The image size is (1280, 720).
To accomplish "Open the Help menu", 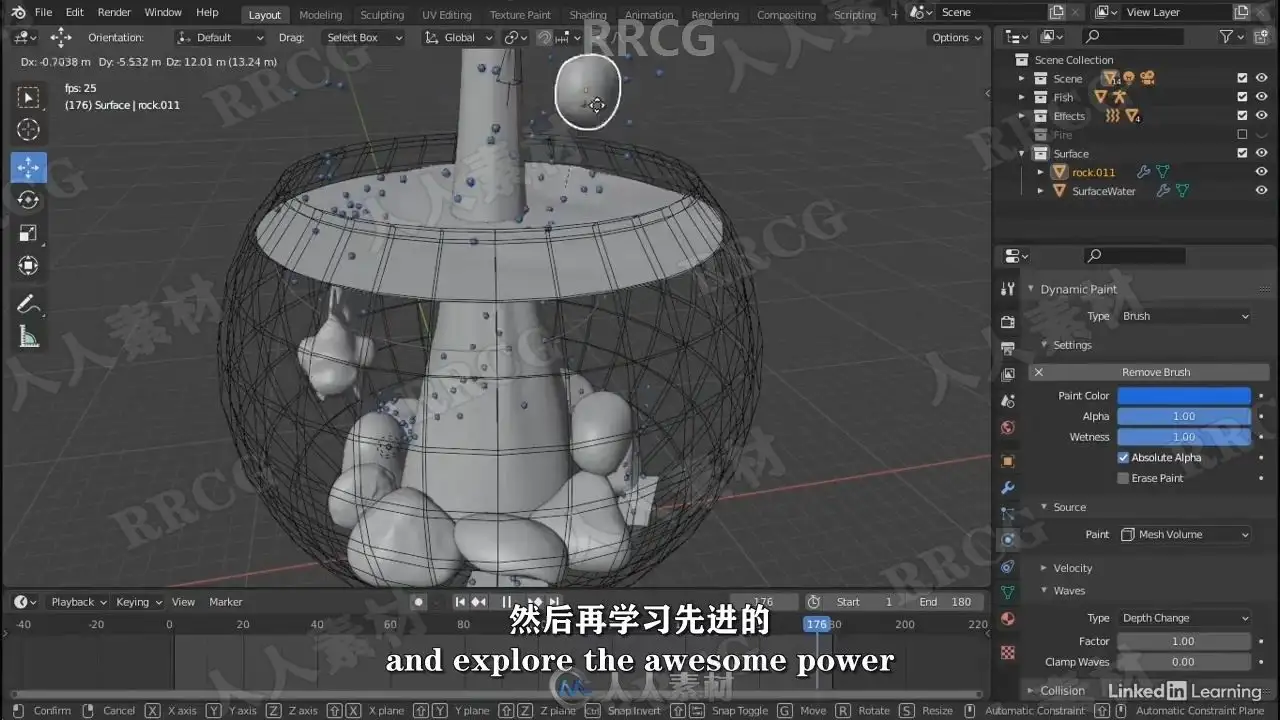I will 207,12.
